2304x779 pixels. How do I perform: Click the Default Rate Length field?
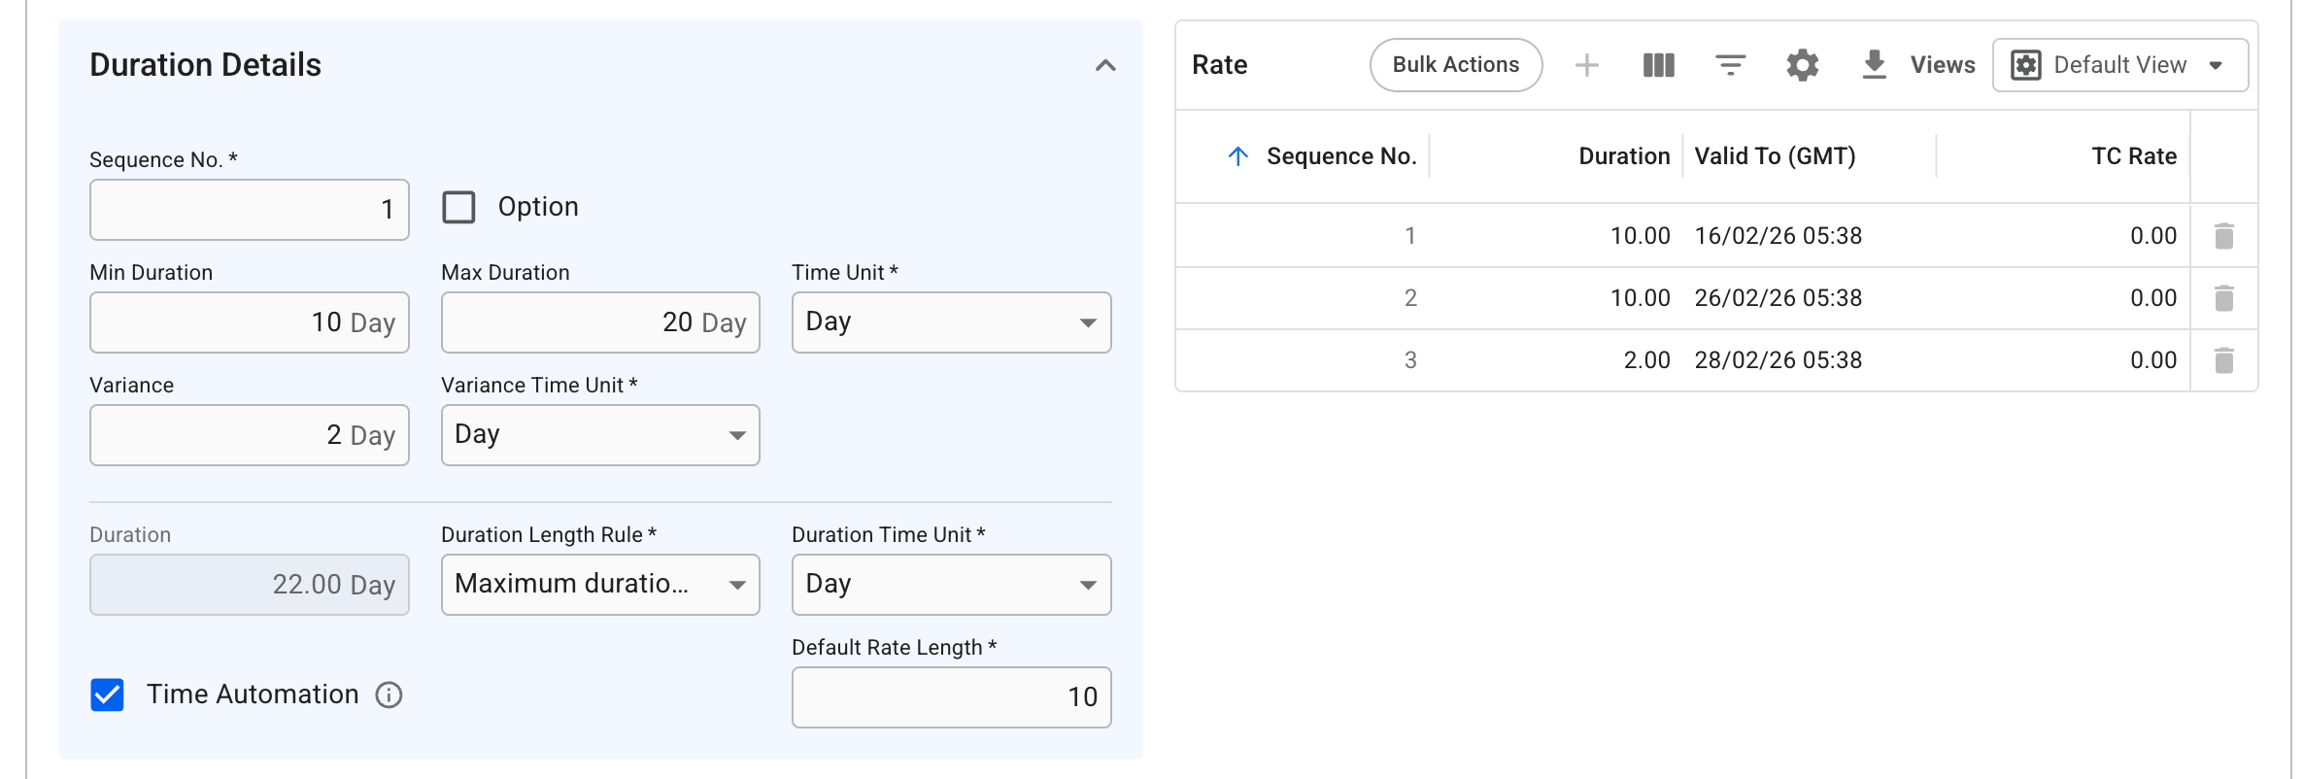point(951,697)
